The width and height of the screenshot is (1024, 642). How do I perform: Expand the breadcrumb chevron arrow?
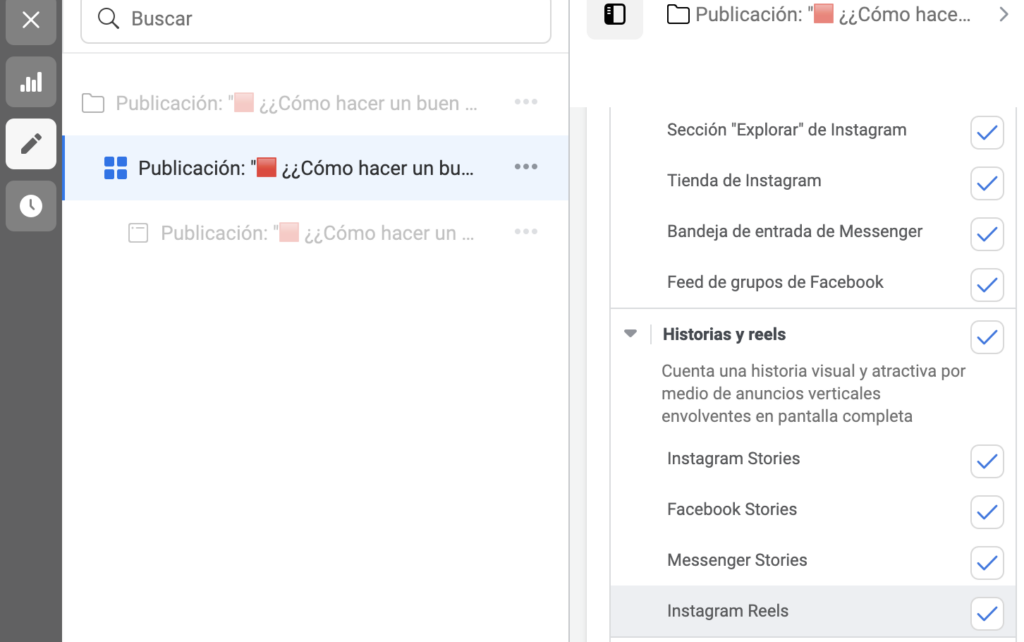1004,14
